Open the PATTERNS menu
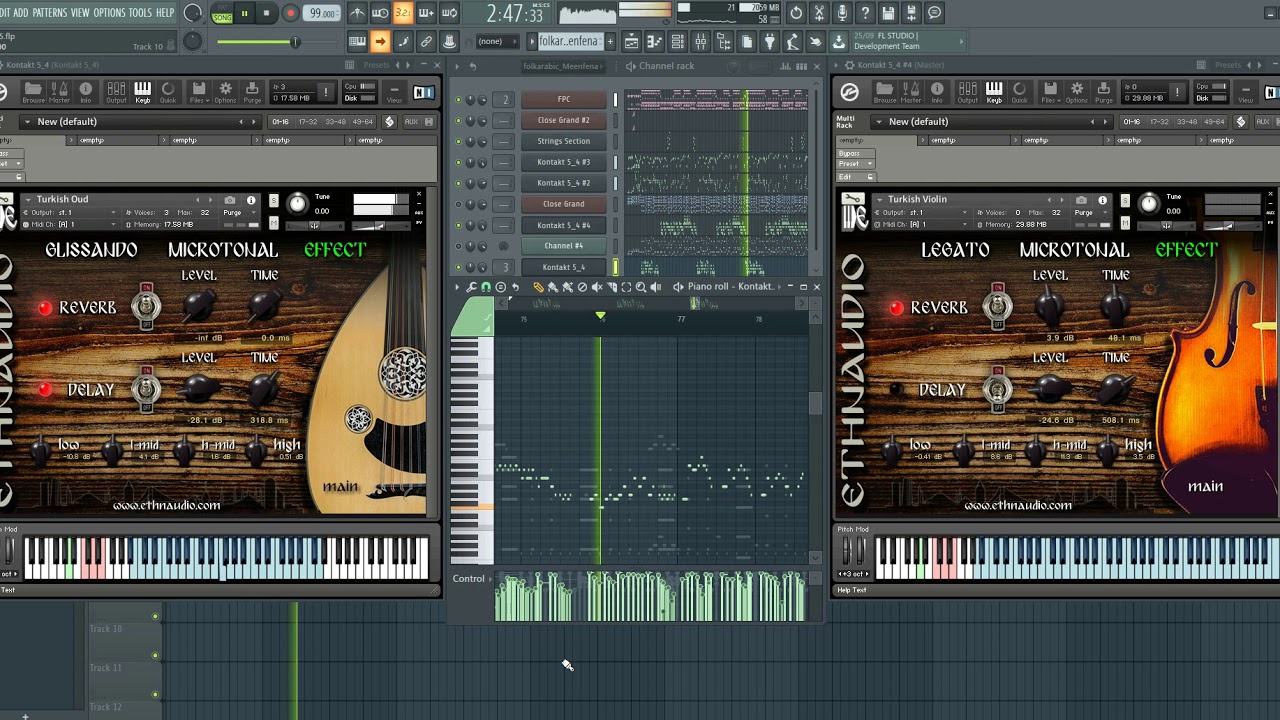Screen dimensions: 1280x720 49,13
